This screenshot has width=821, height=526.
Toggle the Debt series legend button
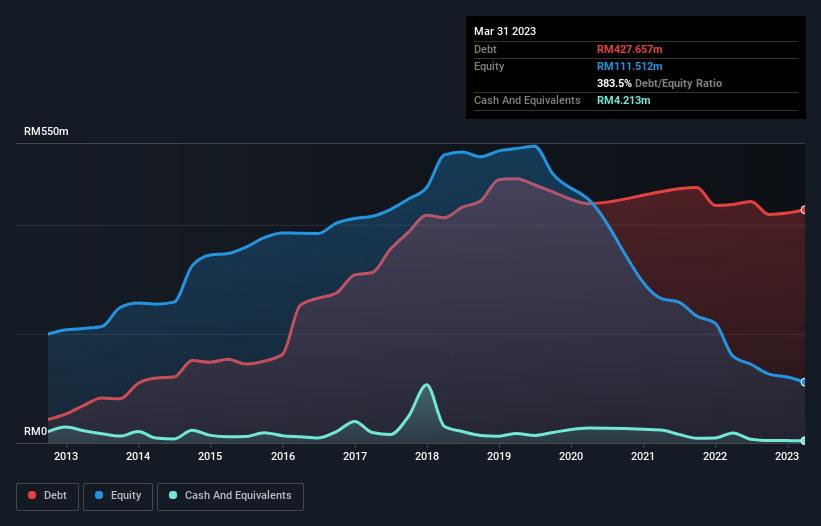(x=48, y=496)
